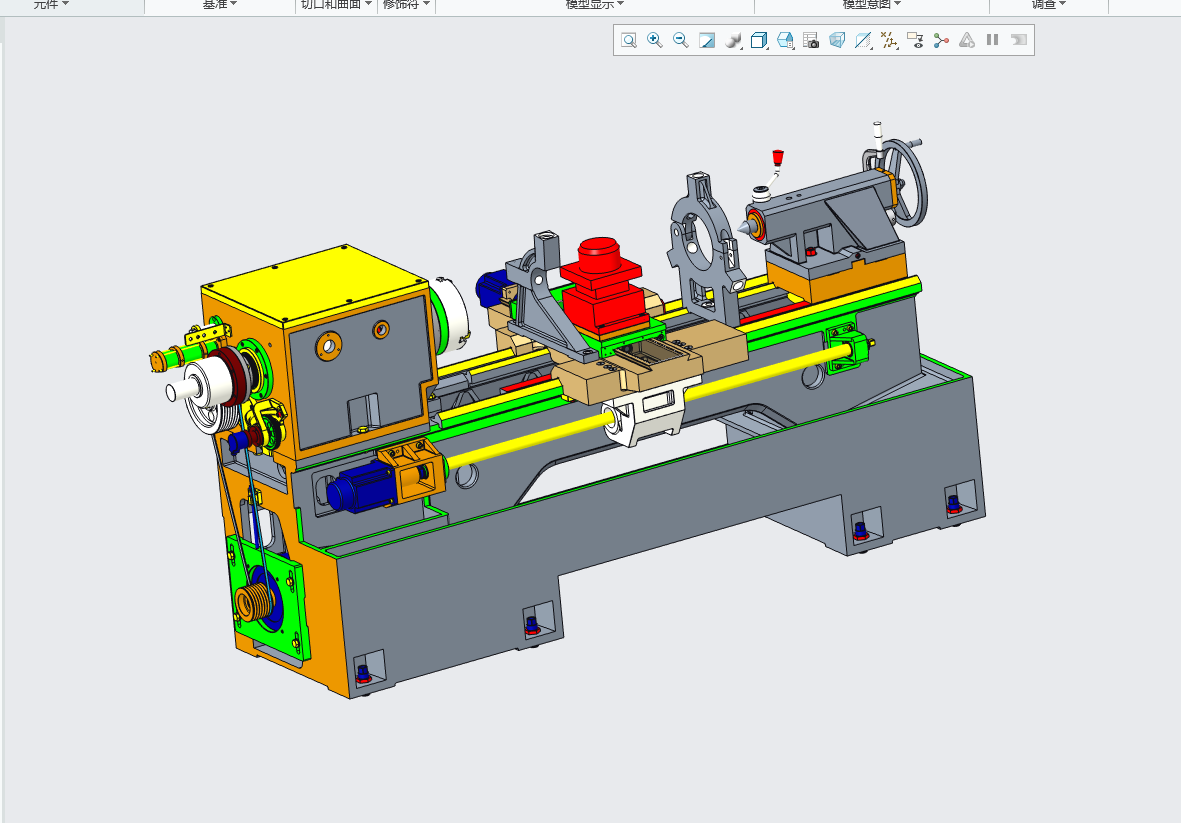The height and width of the screenshot is (823, 1181).
Task: Open the Datum Display Filters icon
Action: 890,41
